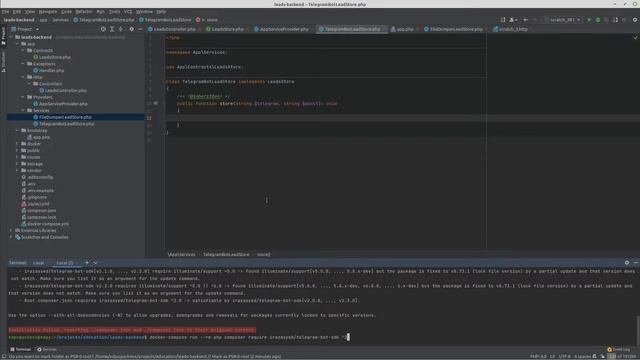Click Services in navigation breadcrumb
Viewport: 640px width, 360px height.
coord(60,20)
